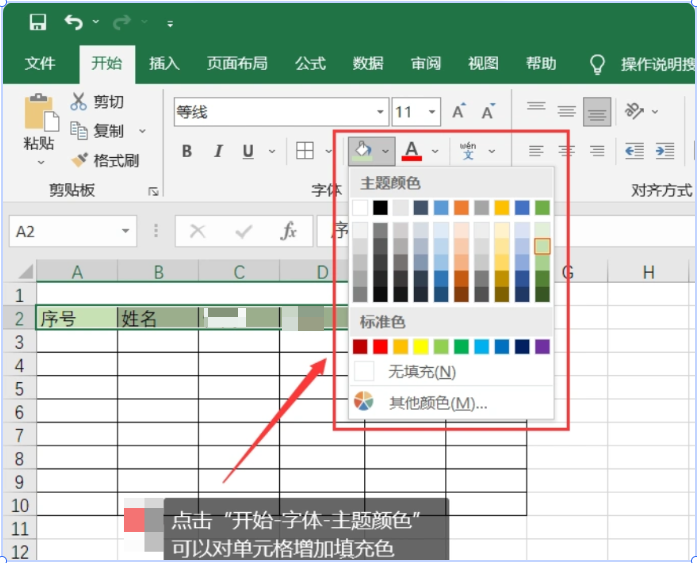Click the decrease font size icon
697x563 pixels.
tap(488, 111)
